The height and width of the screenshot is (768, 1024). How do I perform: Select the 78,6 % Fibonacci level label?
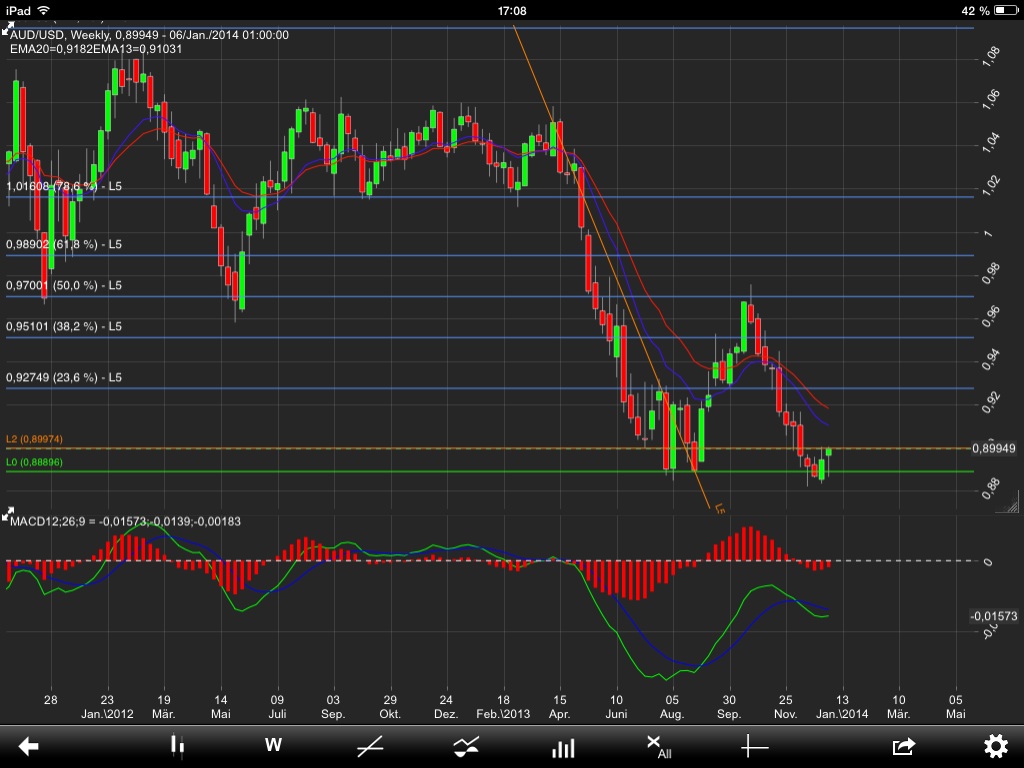point(64,187)
